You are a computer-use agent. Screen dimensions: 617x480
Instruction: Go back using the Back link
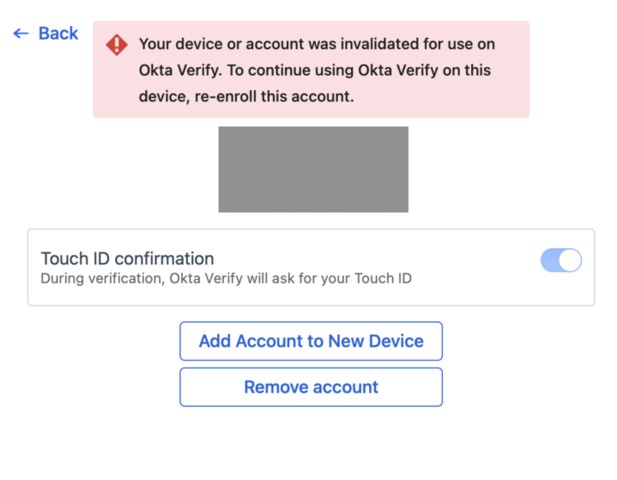tap(45, 34)
